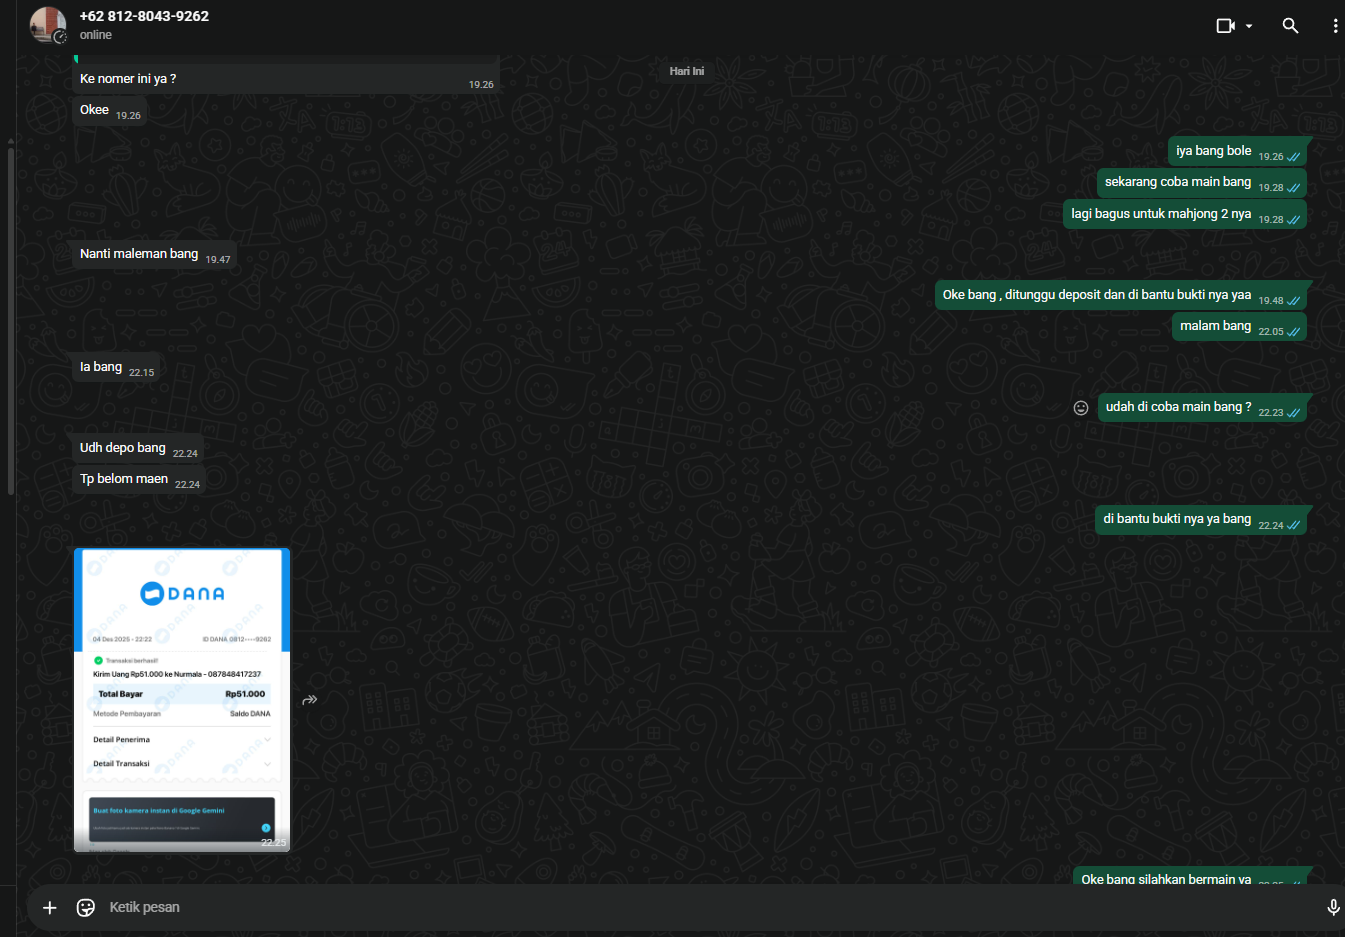Select 'Oke bang , ditunggu deposit' message
Image resolution: width=1345 pixels, height=937 pixels.
click(1121, 295)
